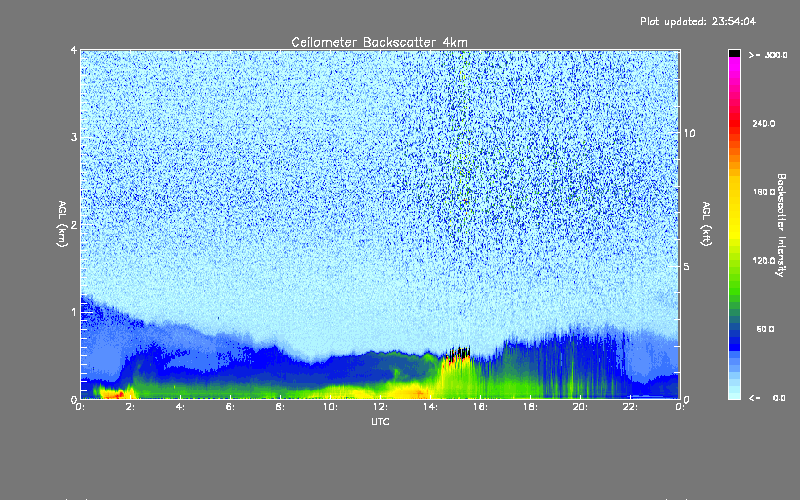Click the 'Ceilometer Backscatter 4km' plot title
The image size is (800, 500).
[x=379, y=42]
